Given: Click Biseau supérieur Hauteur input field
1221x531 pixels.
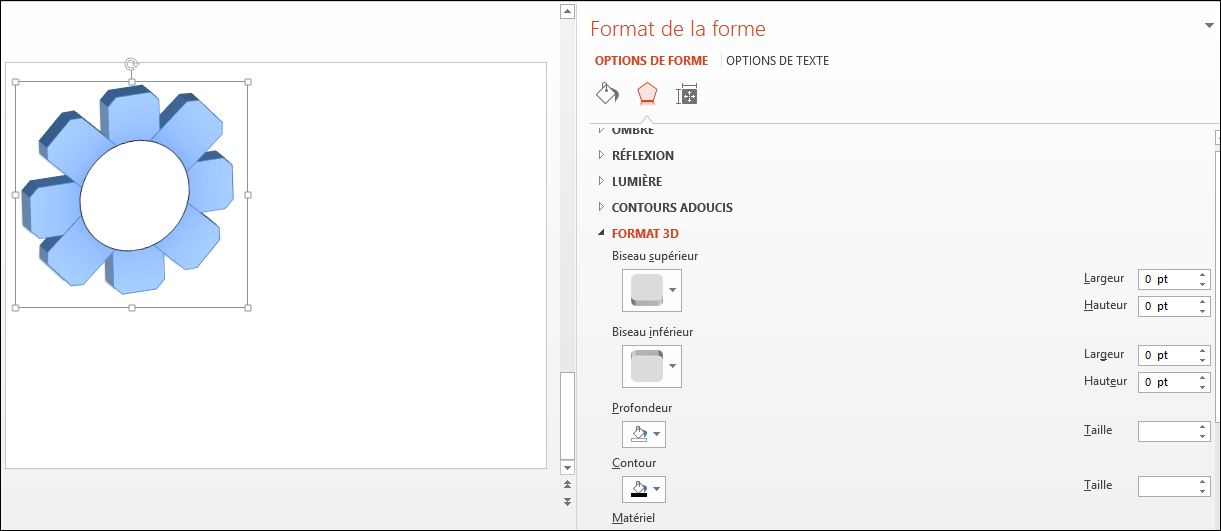Looking at the screenshot, I should (x=1167, y=306).
